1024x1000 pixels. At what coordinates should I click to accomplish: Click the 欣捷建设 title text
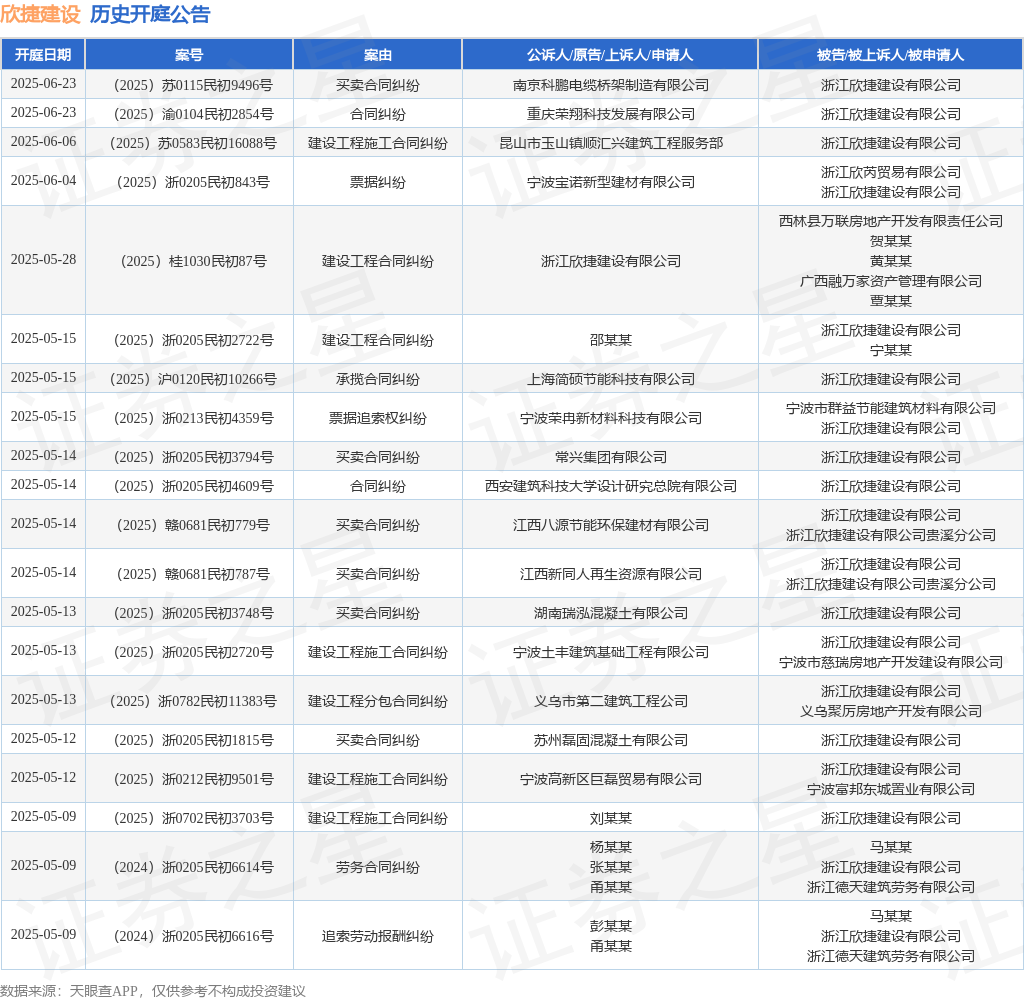coord(40,14)
